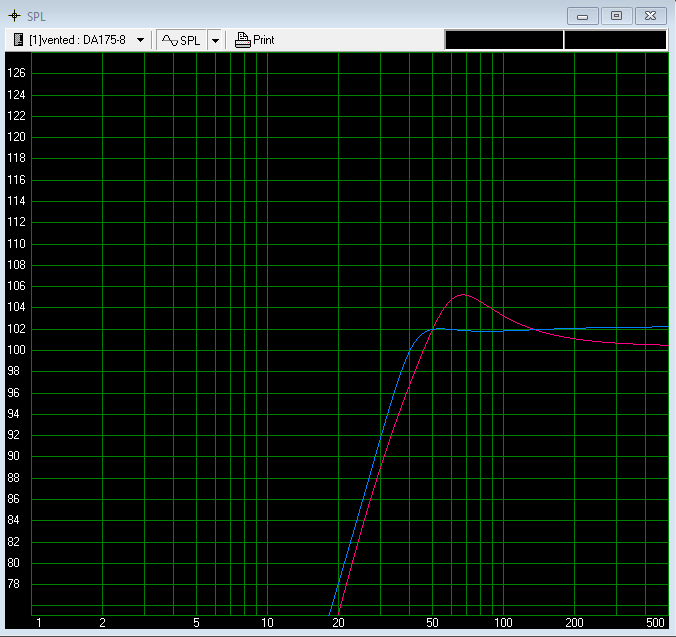This screenshot has width=676, height=637.
Task: Click the 100 label on frequency axis
Action: [503, 623]
